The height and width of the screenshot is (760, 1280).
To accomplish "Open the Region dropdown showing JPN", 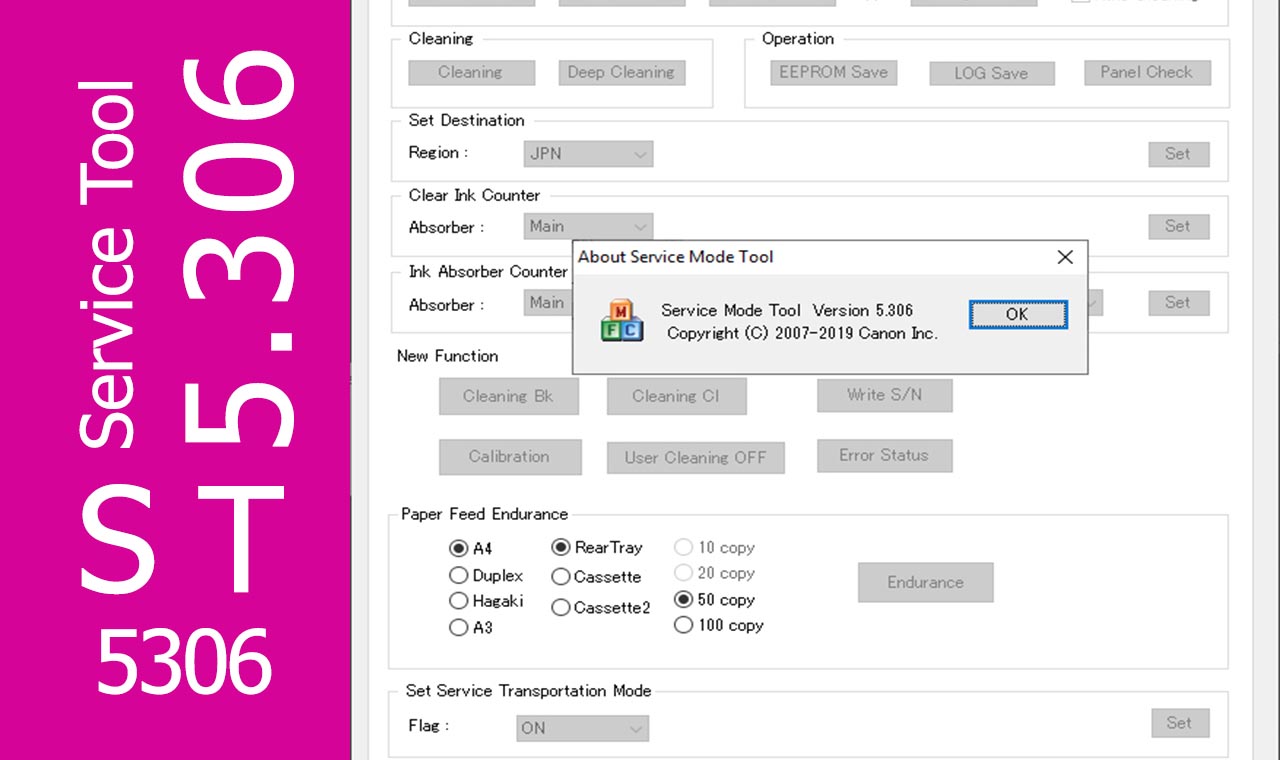I will pyautogui.click(x=588, y=154).
